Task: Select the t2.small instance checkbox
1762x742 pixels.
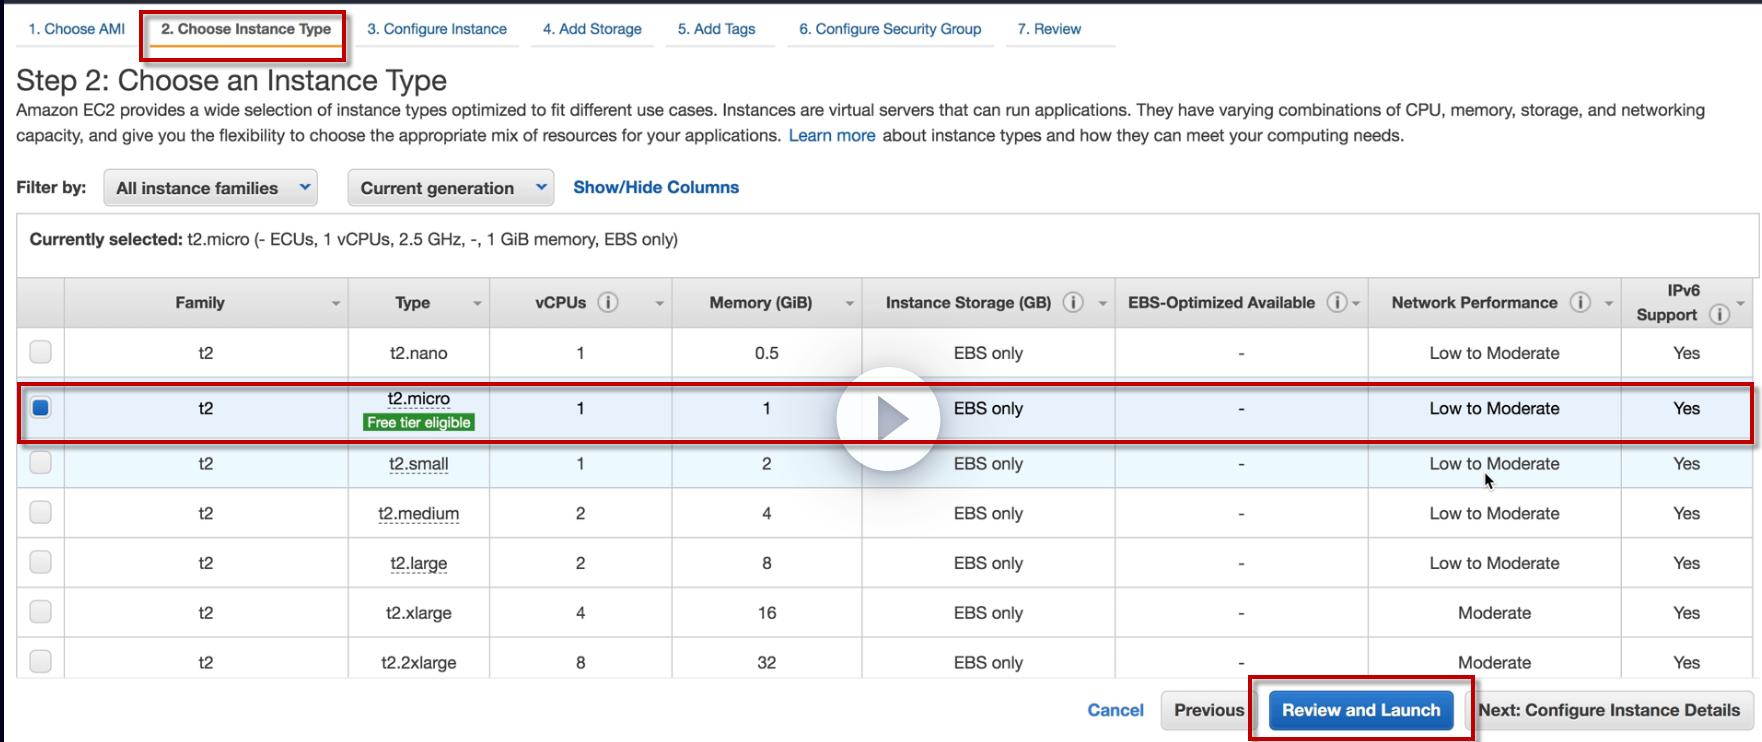Action: pos(40,462)
